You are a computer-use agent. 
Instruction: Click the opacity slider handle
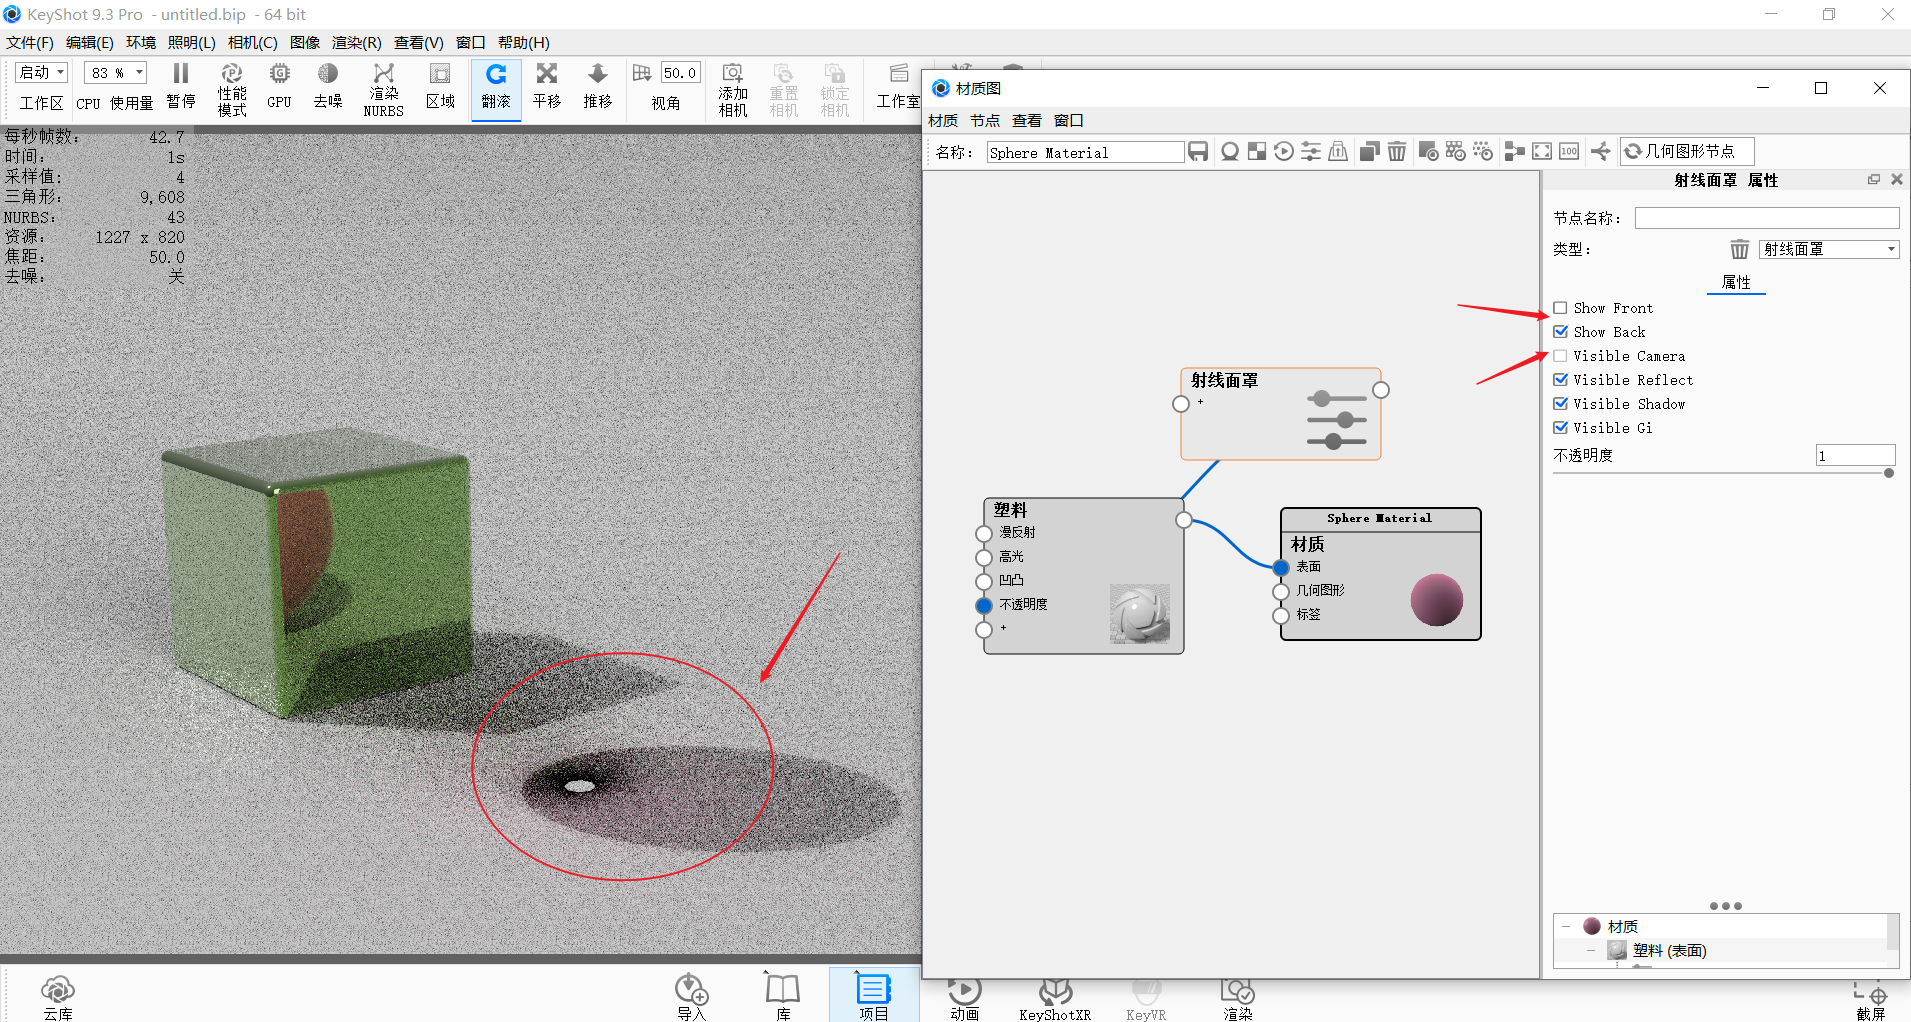[x=1889, y=473]
